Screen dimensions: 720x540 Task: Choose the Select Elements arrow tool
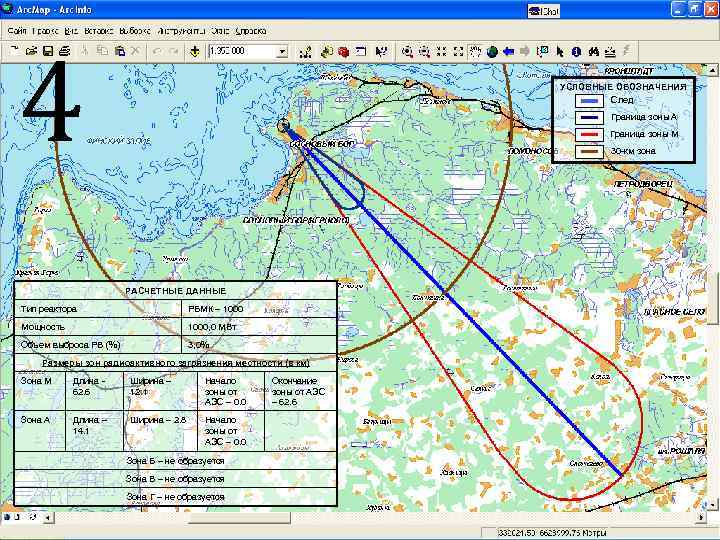[x=560, y=52]
